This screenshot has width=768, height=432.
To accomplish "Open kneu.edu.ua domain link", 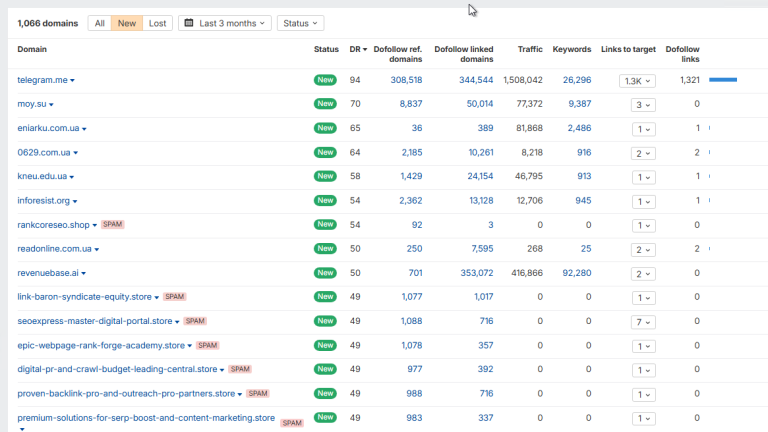I will (42, 176).
